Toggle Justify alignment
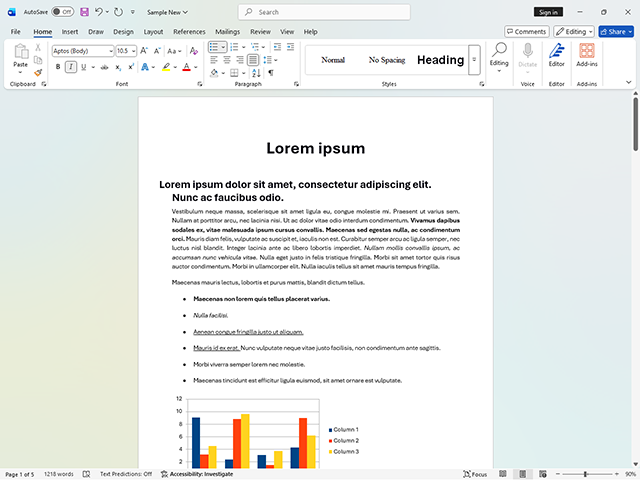The height and width of the screenshot is (480, 640). click(253, 60)
